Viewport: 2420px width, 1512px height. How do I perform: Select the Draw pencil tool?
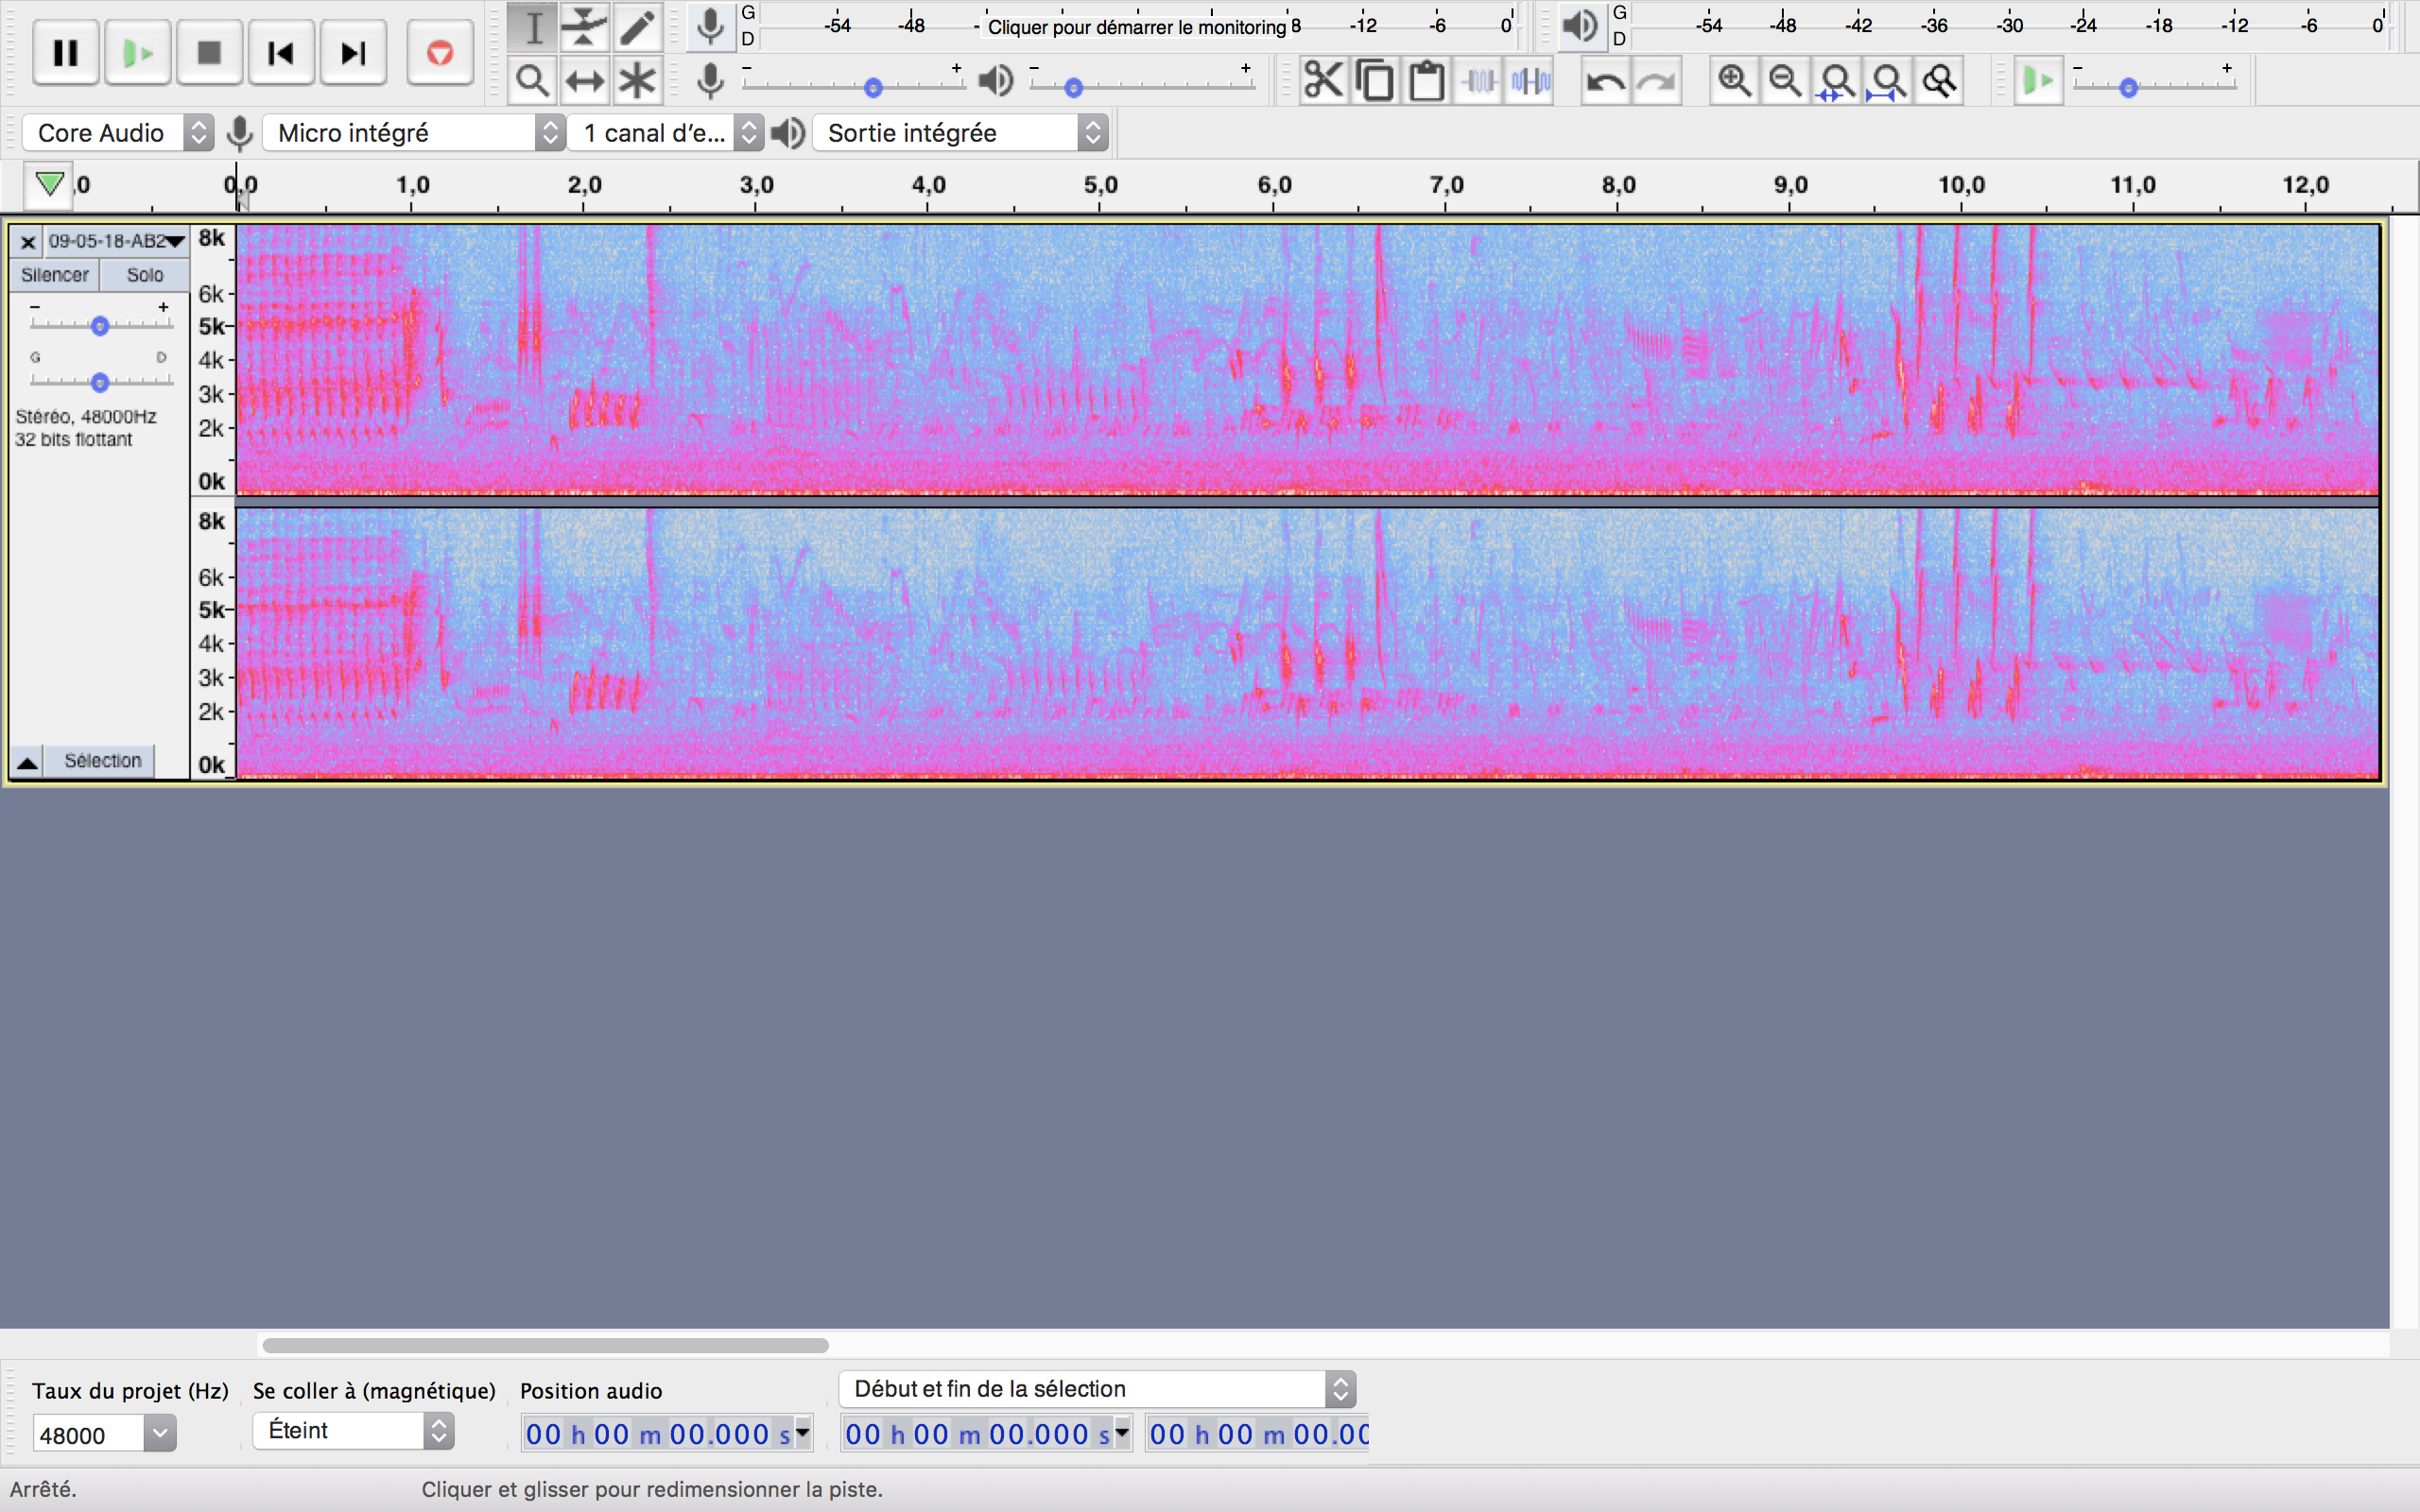pos(637,28)
